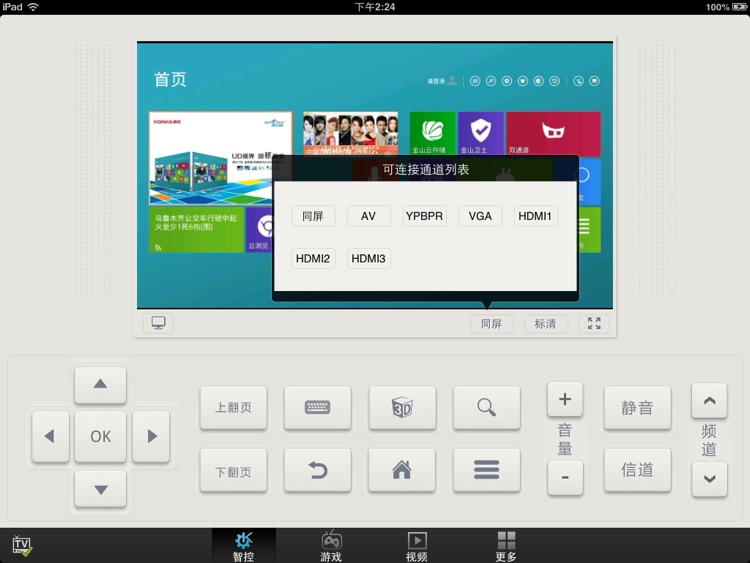Go to next channel with up chevron
Screen dimensions: 750x563
click(709, 400)
